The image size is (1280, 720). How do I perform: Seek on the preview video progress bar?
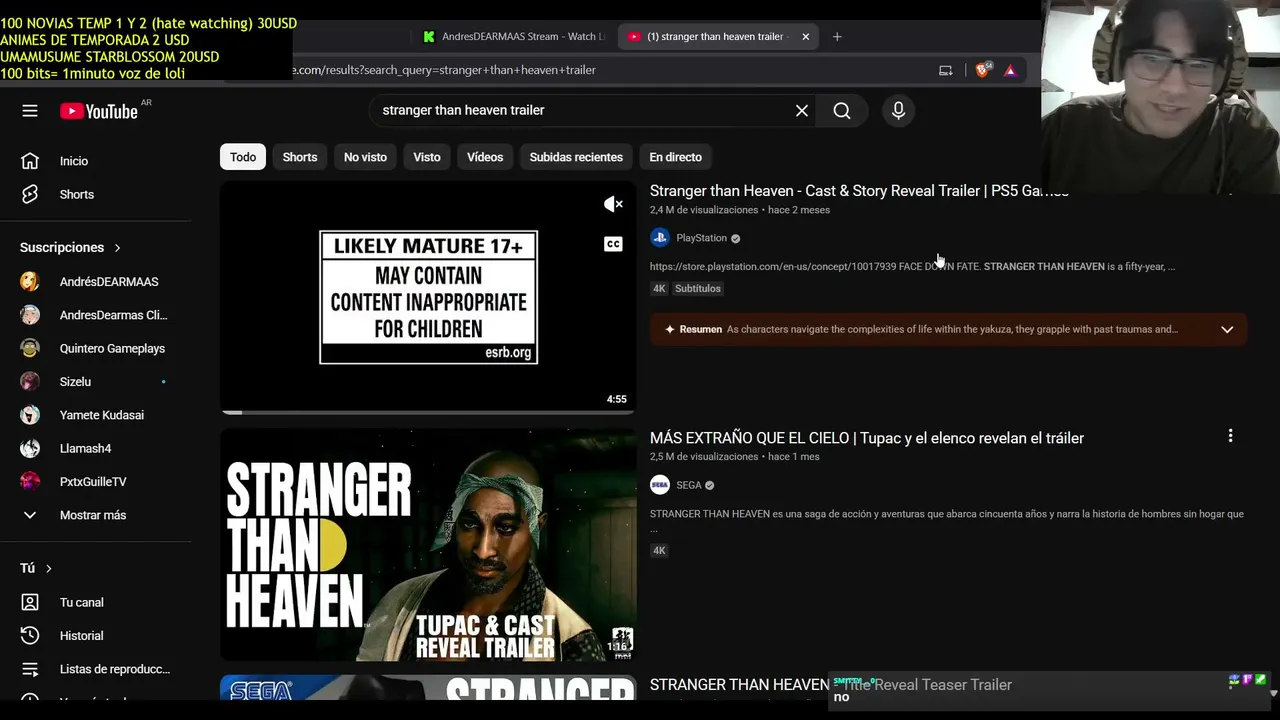428,412
